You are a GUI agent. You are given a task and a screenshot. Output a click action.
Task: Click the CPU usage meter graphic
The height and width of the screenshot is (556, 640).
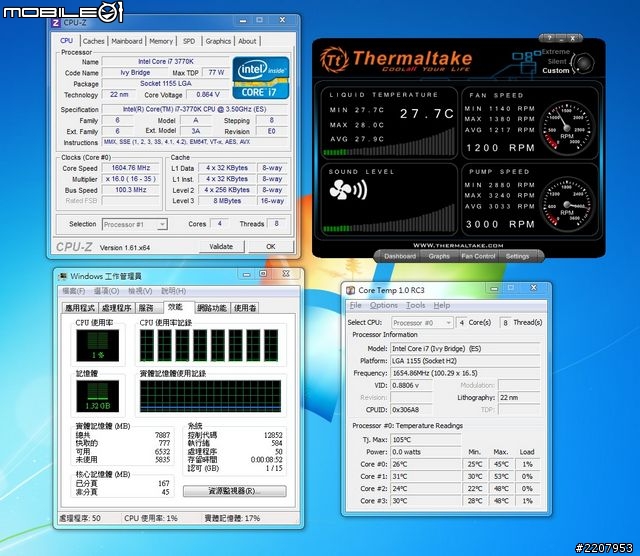click(98, 346)
